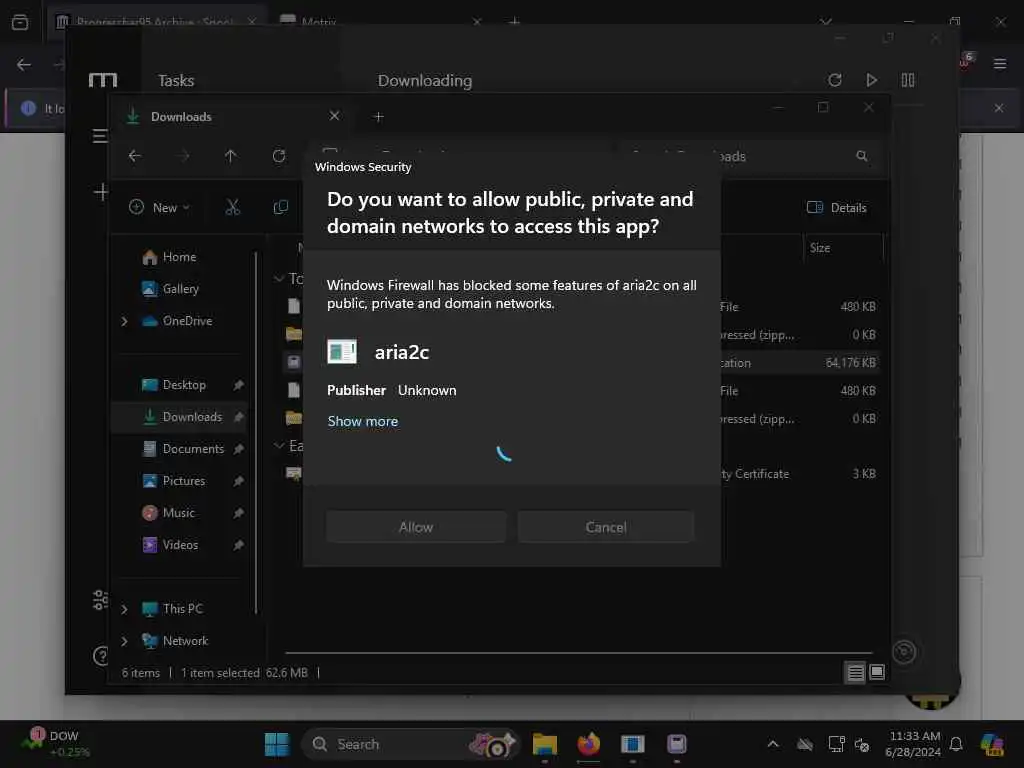Switch to details list view icon
The image size is (1024, 768).
coord(855,672)
